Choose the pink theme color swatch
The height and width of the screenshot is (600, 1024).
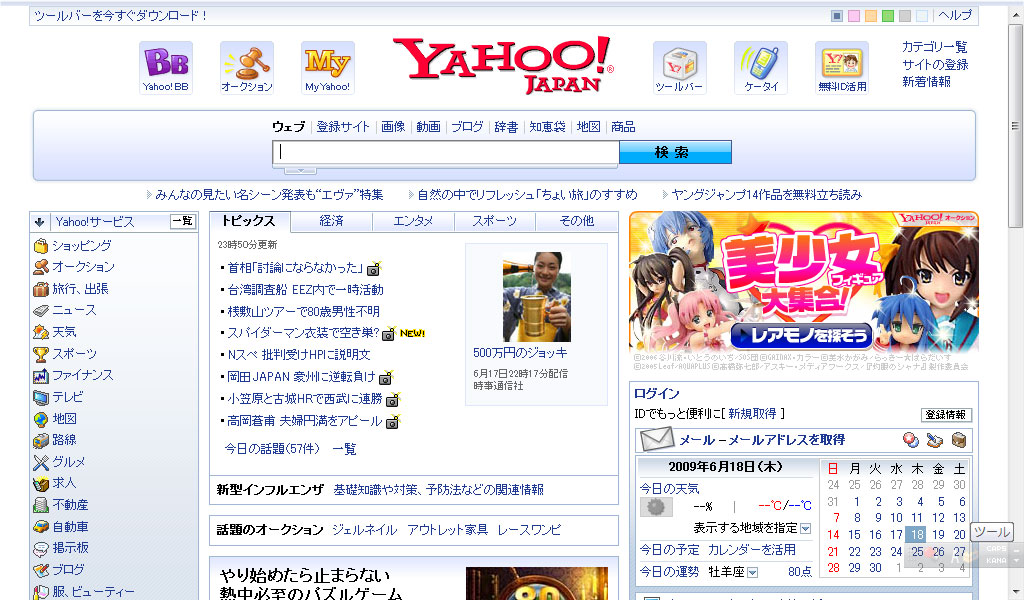tap(854, 16)
